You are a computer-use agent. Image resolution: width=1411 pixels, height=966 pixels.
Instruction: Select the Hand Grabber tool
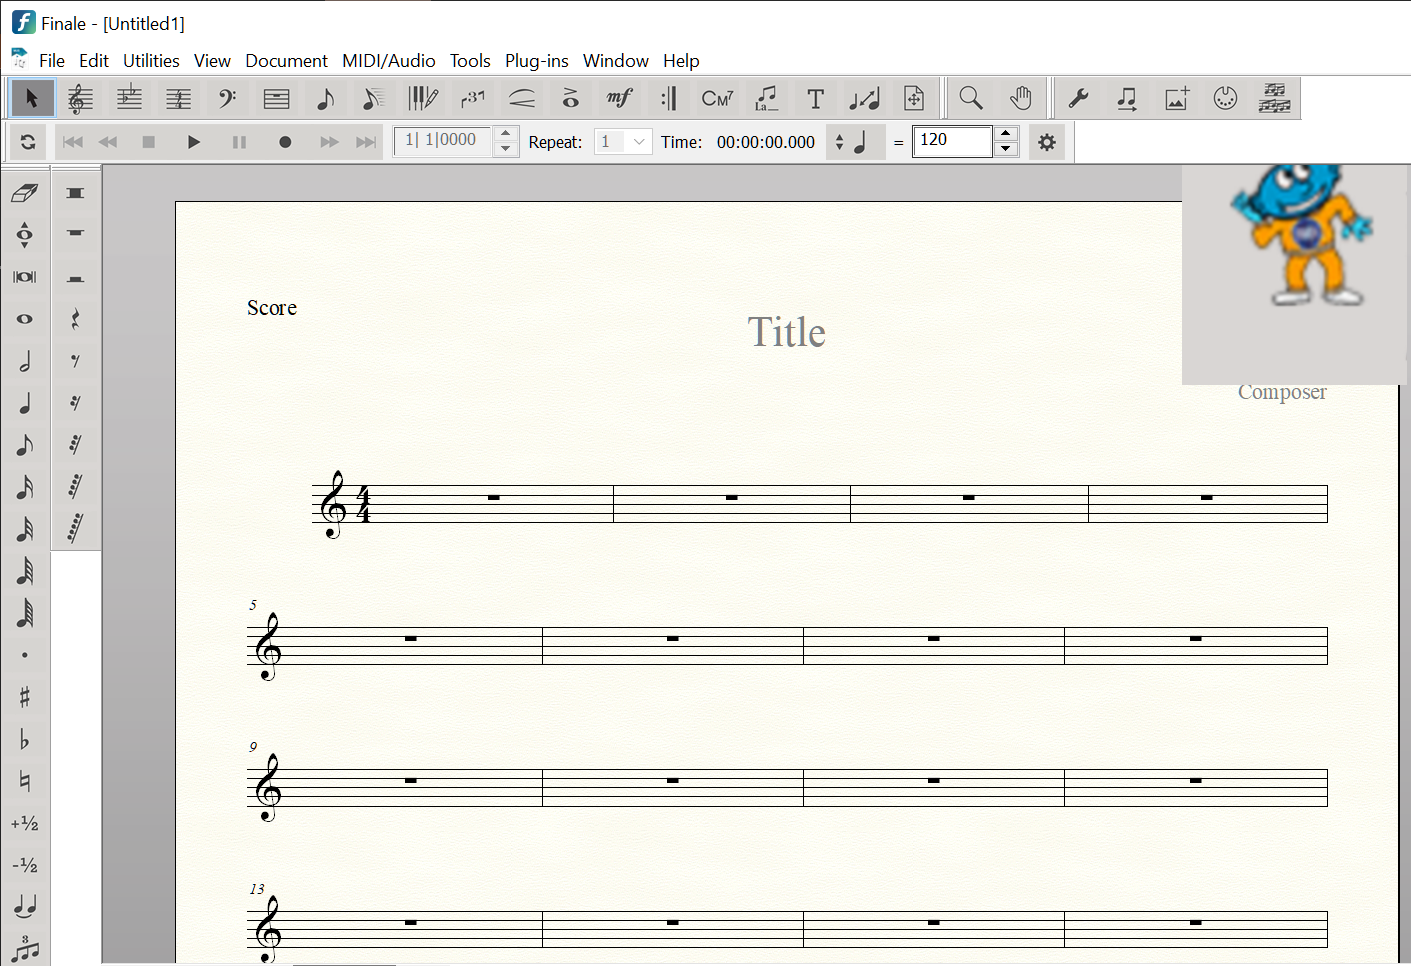1020,98
